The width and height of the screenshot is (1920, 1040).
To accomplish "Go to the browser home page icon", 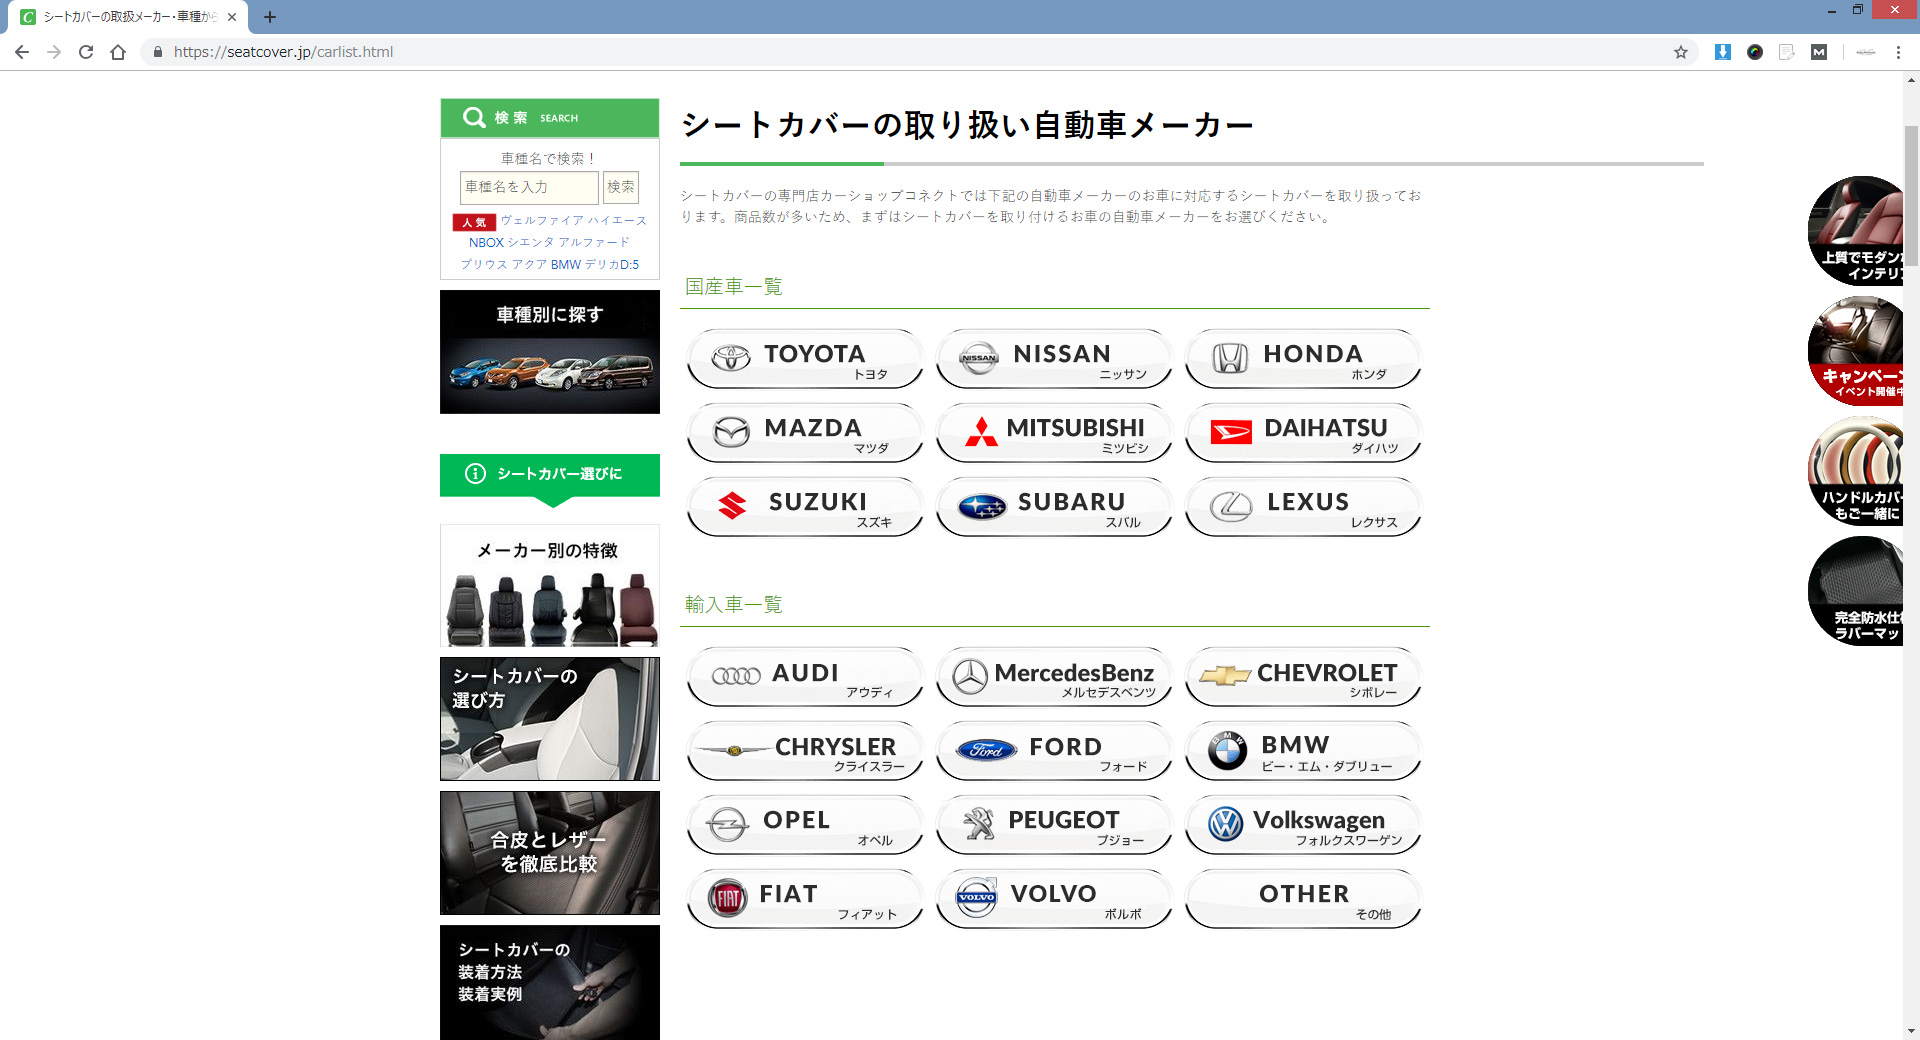I will click(118, 52).
